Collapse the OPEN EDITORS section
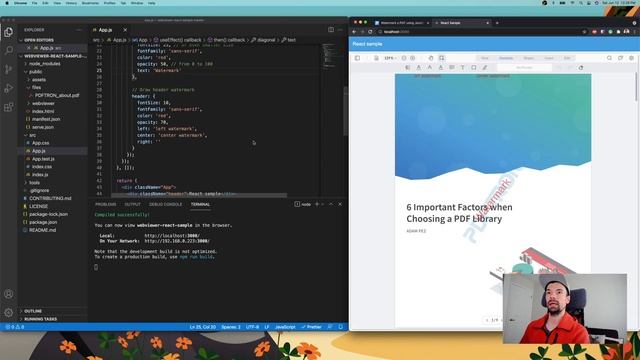Screen dimensions: 640x360 [x=38, y=40]
